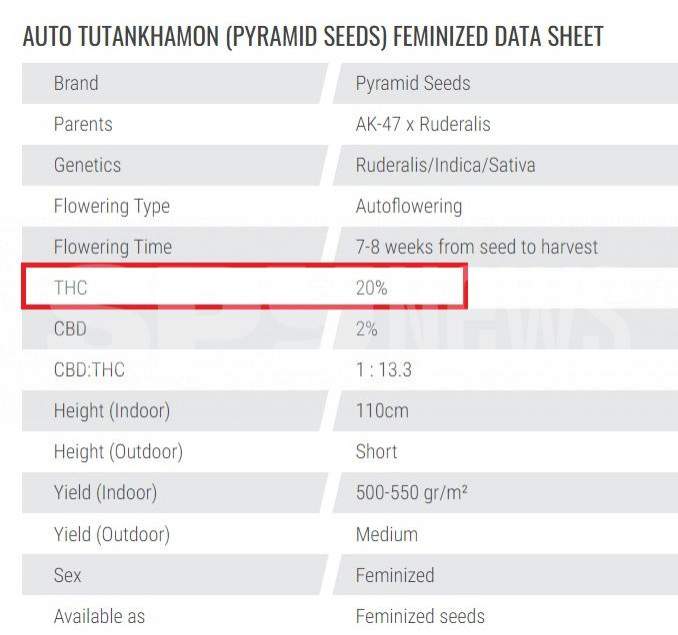Click the 7-8 weeks flowering time value

click(x=477, y=247)
